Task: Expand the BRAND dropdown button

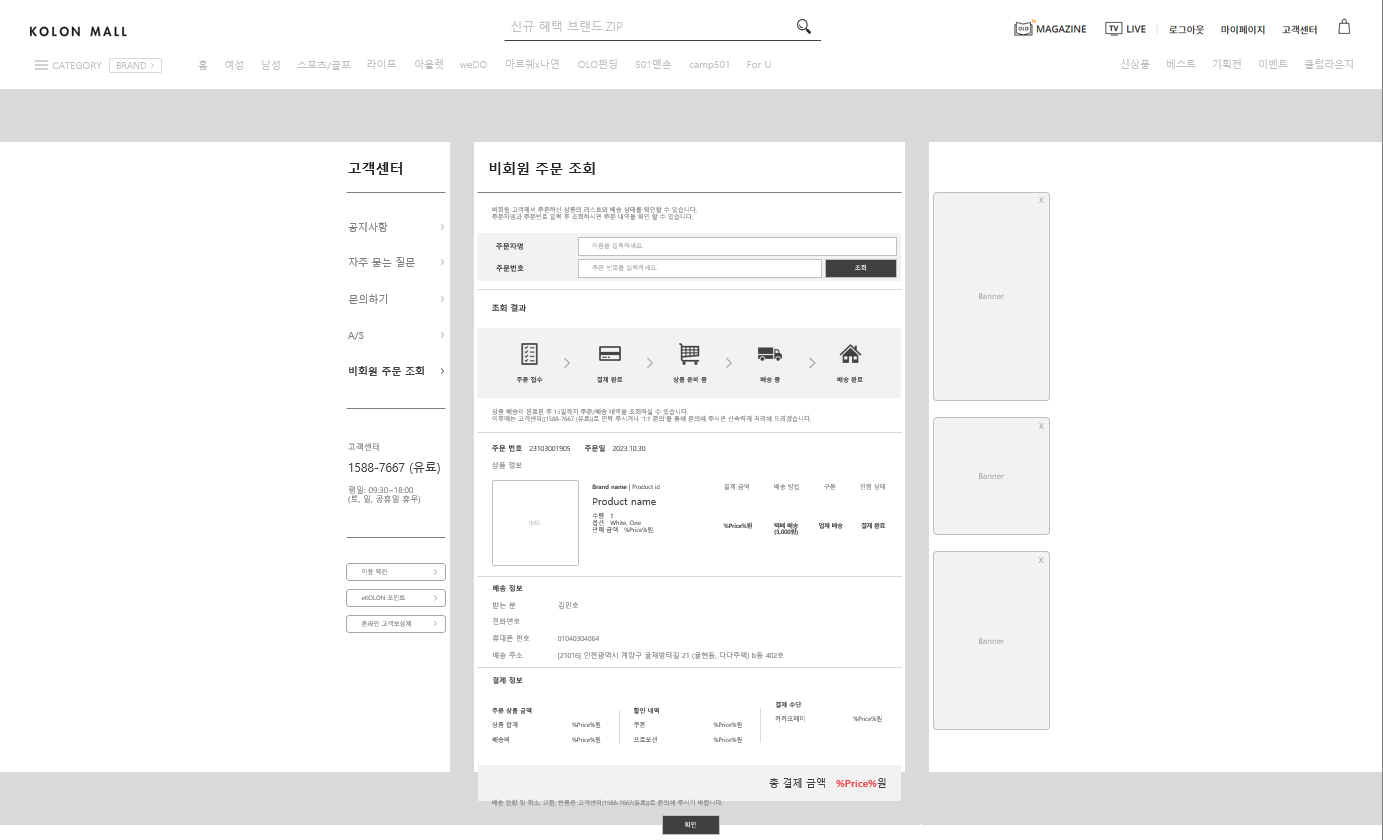Action: 135,66
